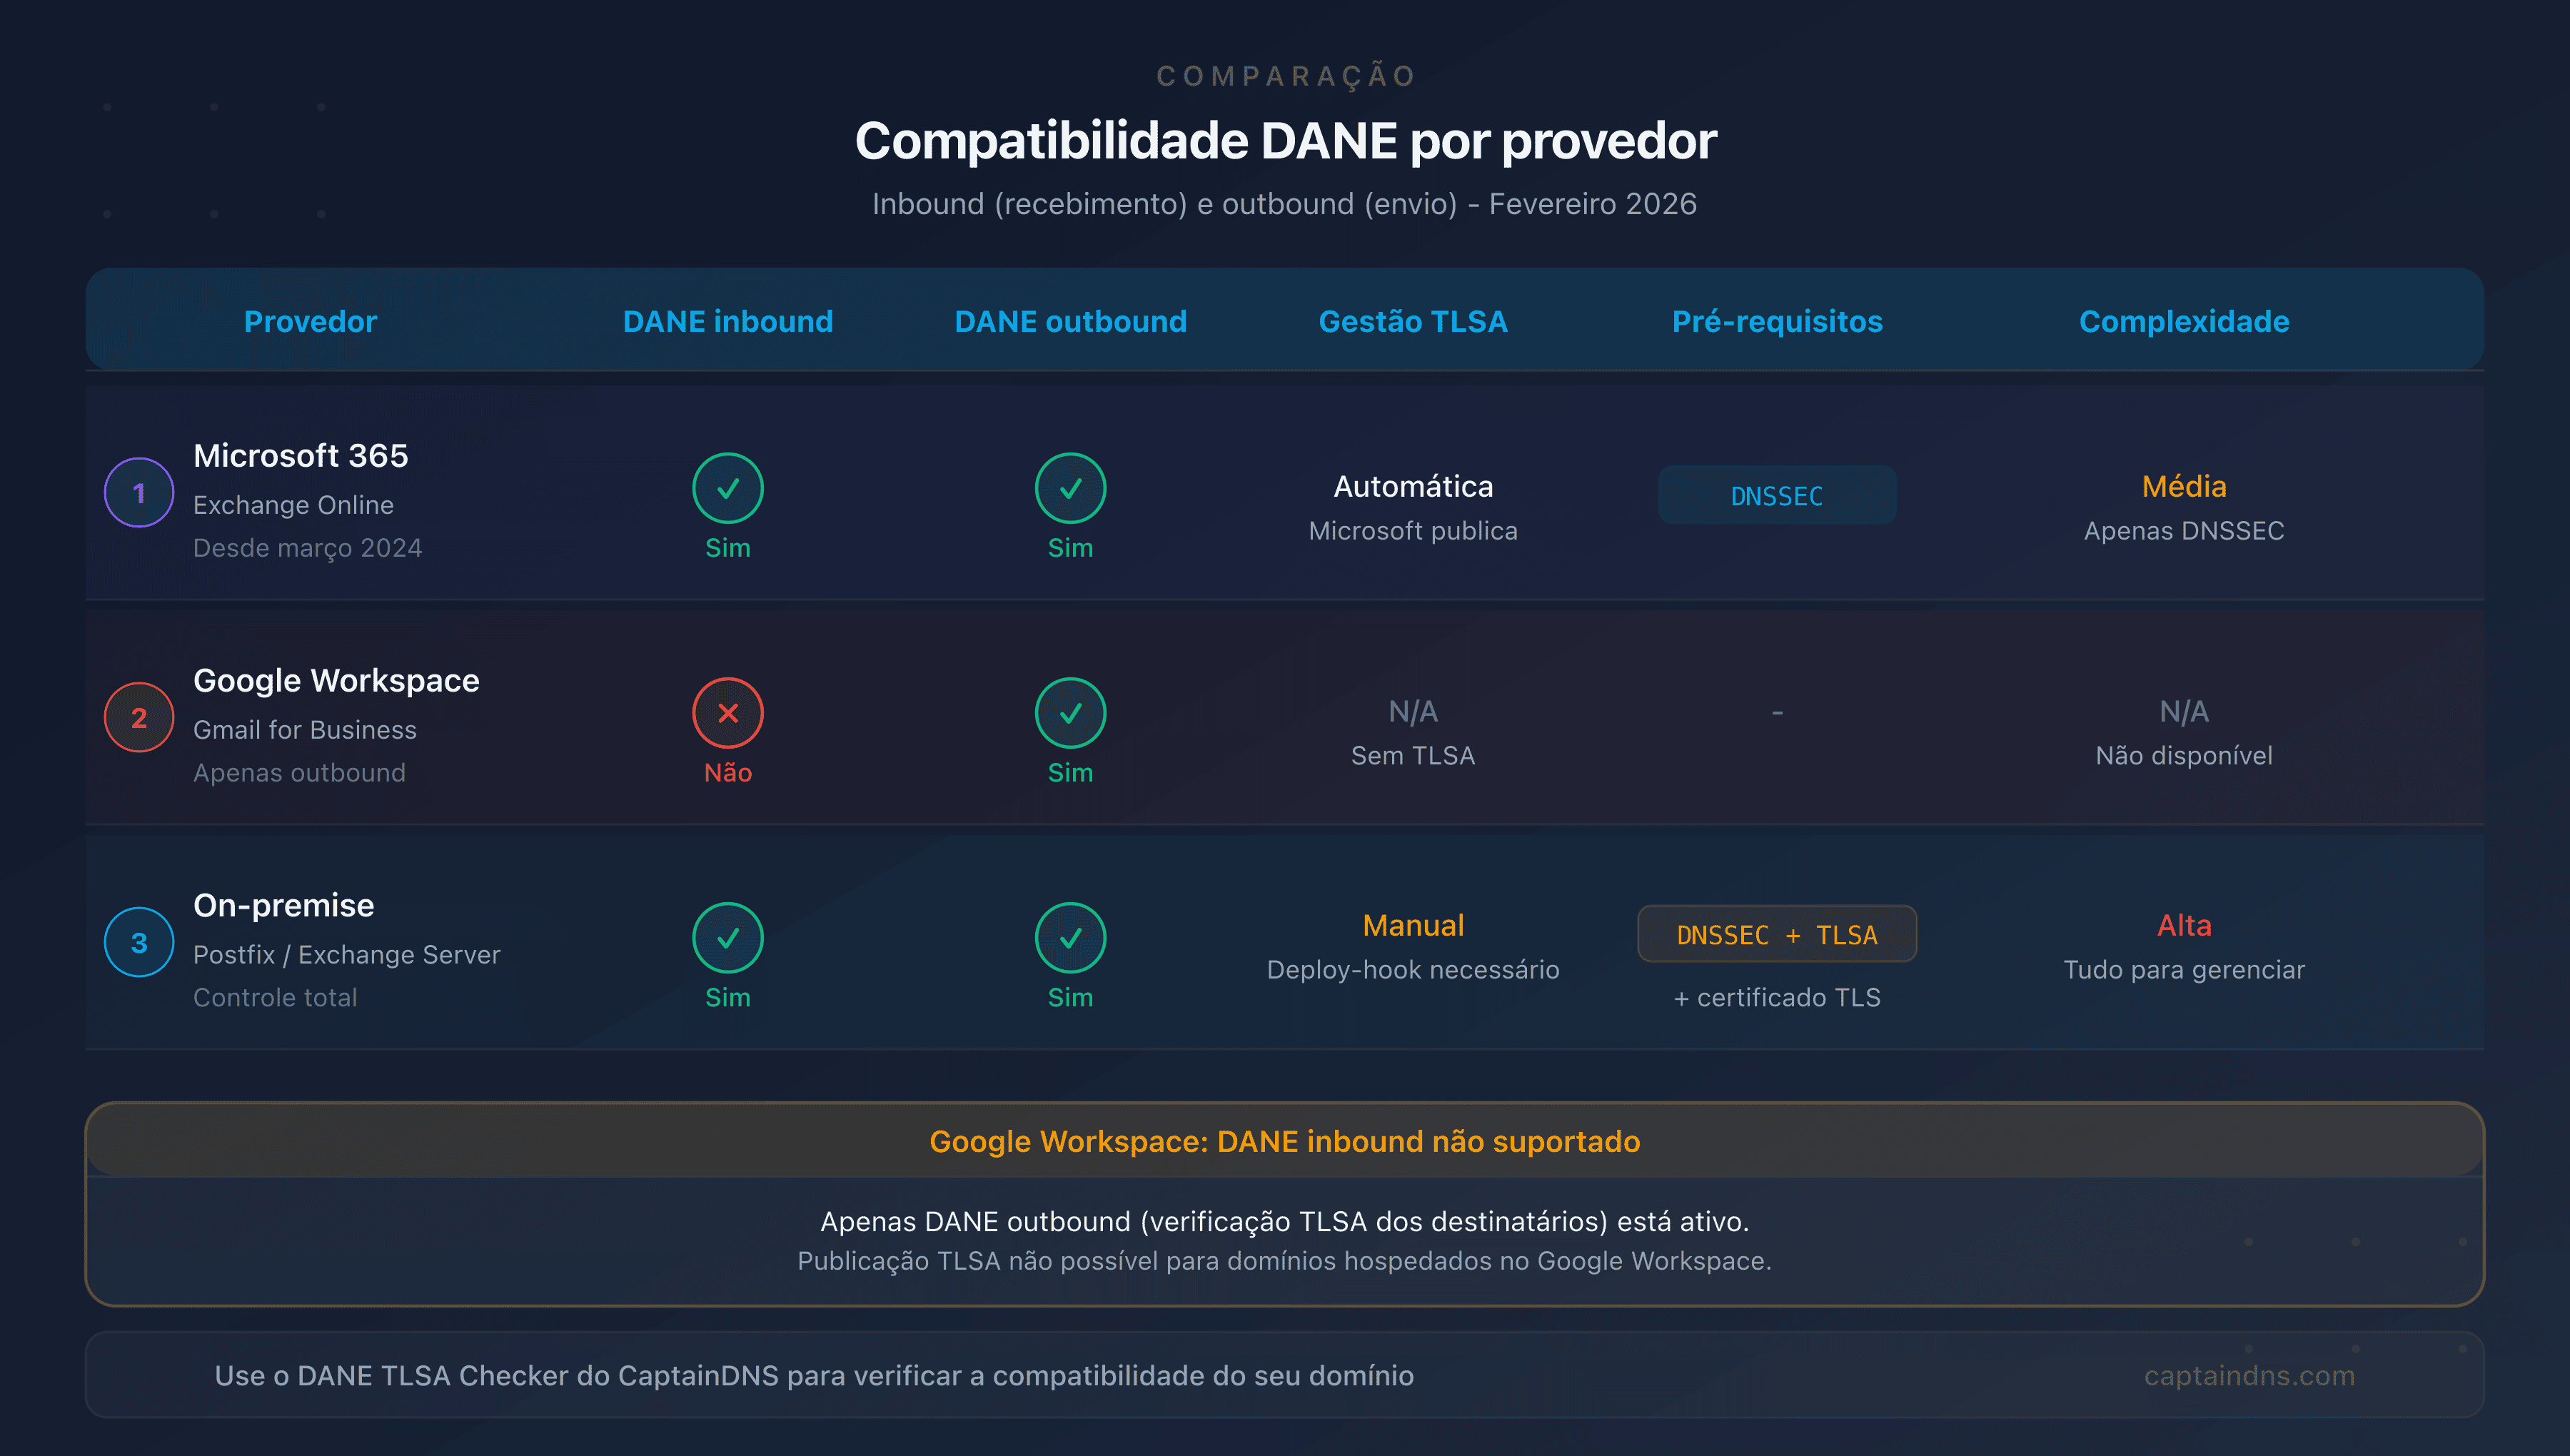
Task: Select the DANE outbound column header
Action: pyautogui.click(x=1070, y=321)
